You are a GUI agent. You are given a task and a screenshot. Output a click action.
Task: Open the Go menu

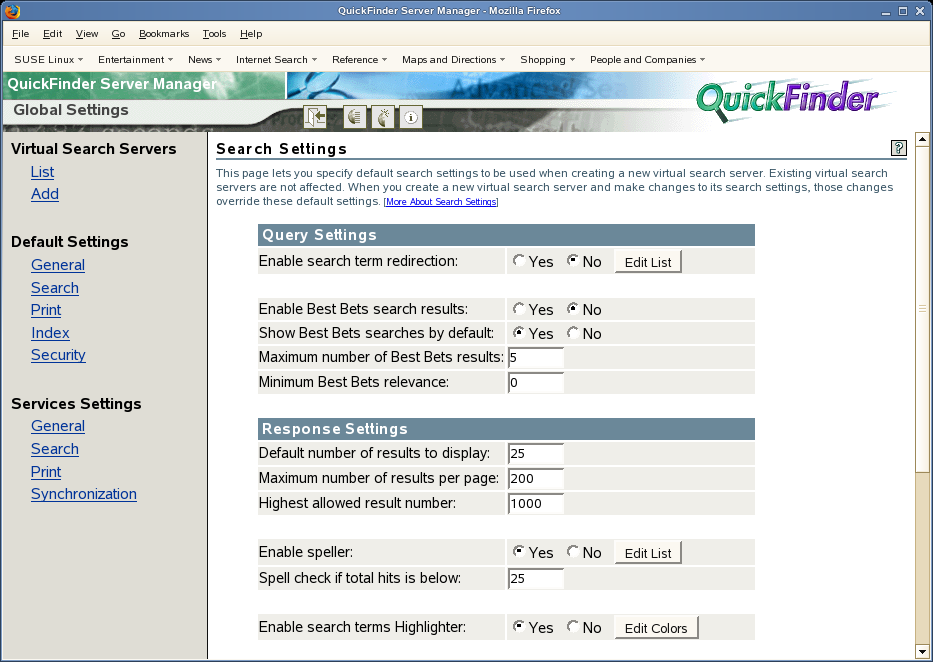(118, 34)
